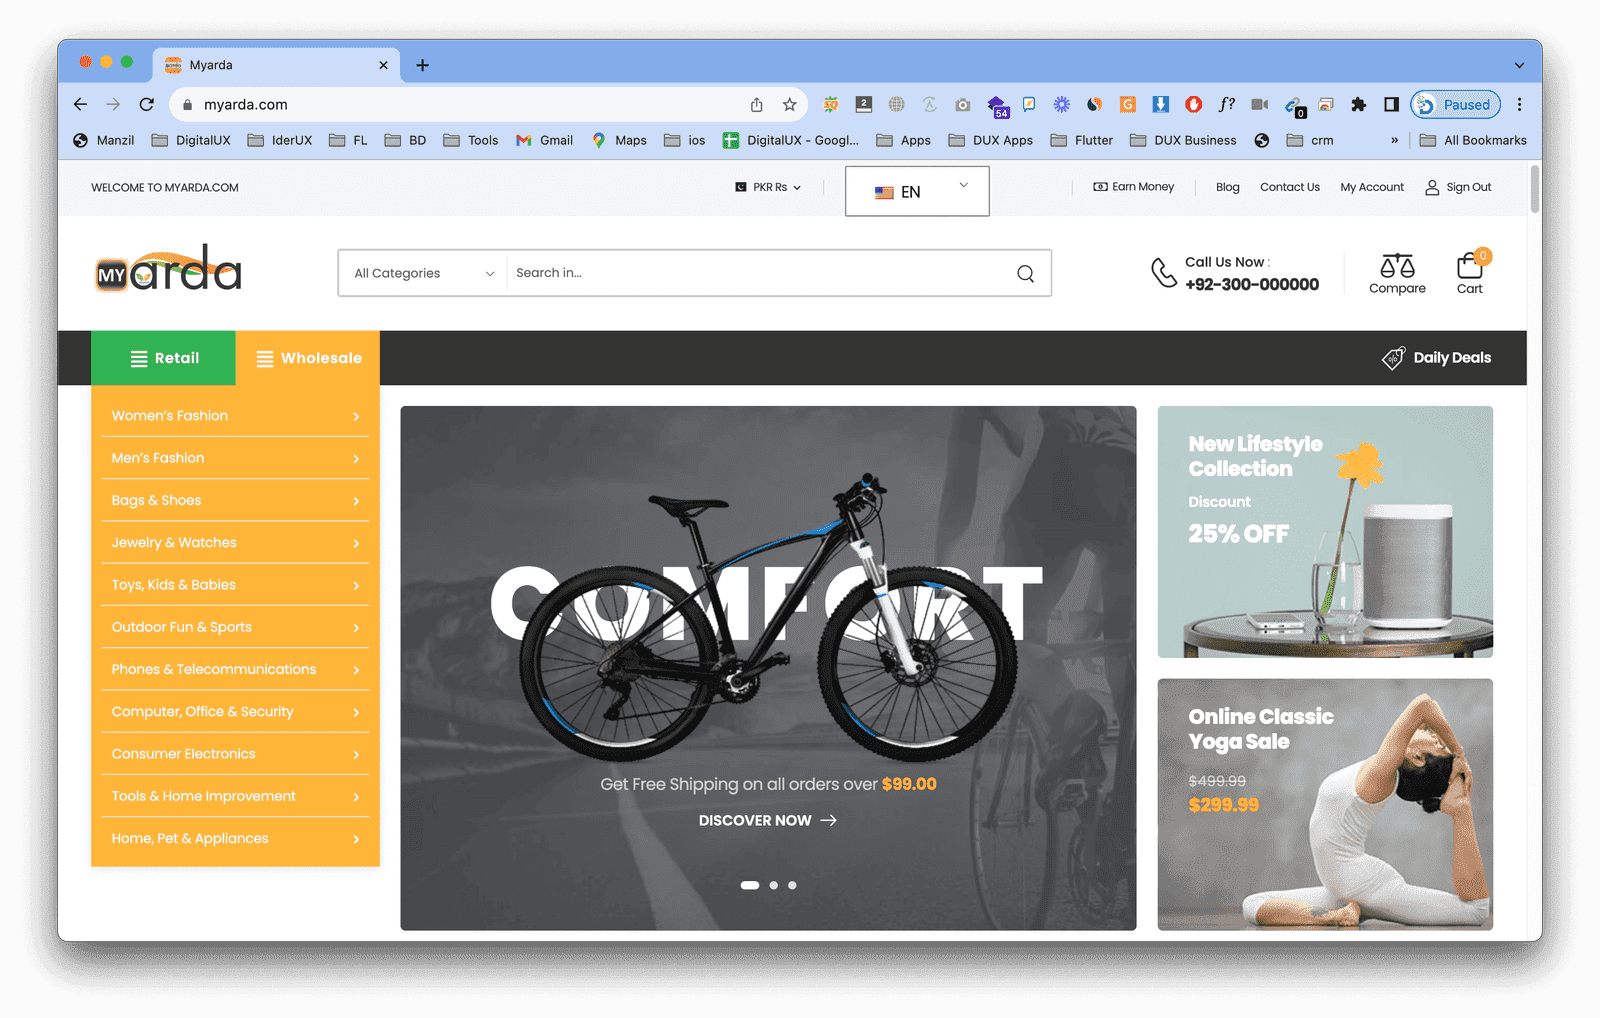Click the DigitalUX - Google sheet bookmark

791,140
